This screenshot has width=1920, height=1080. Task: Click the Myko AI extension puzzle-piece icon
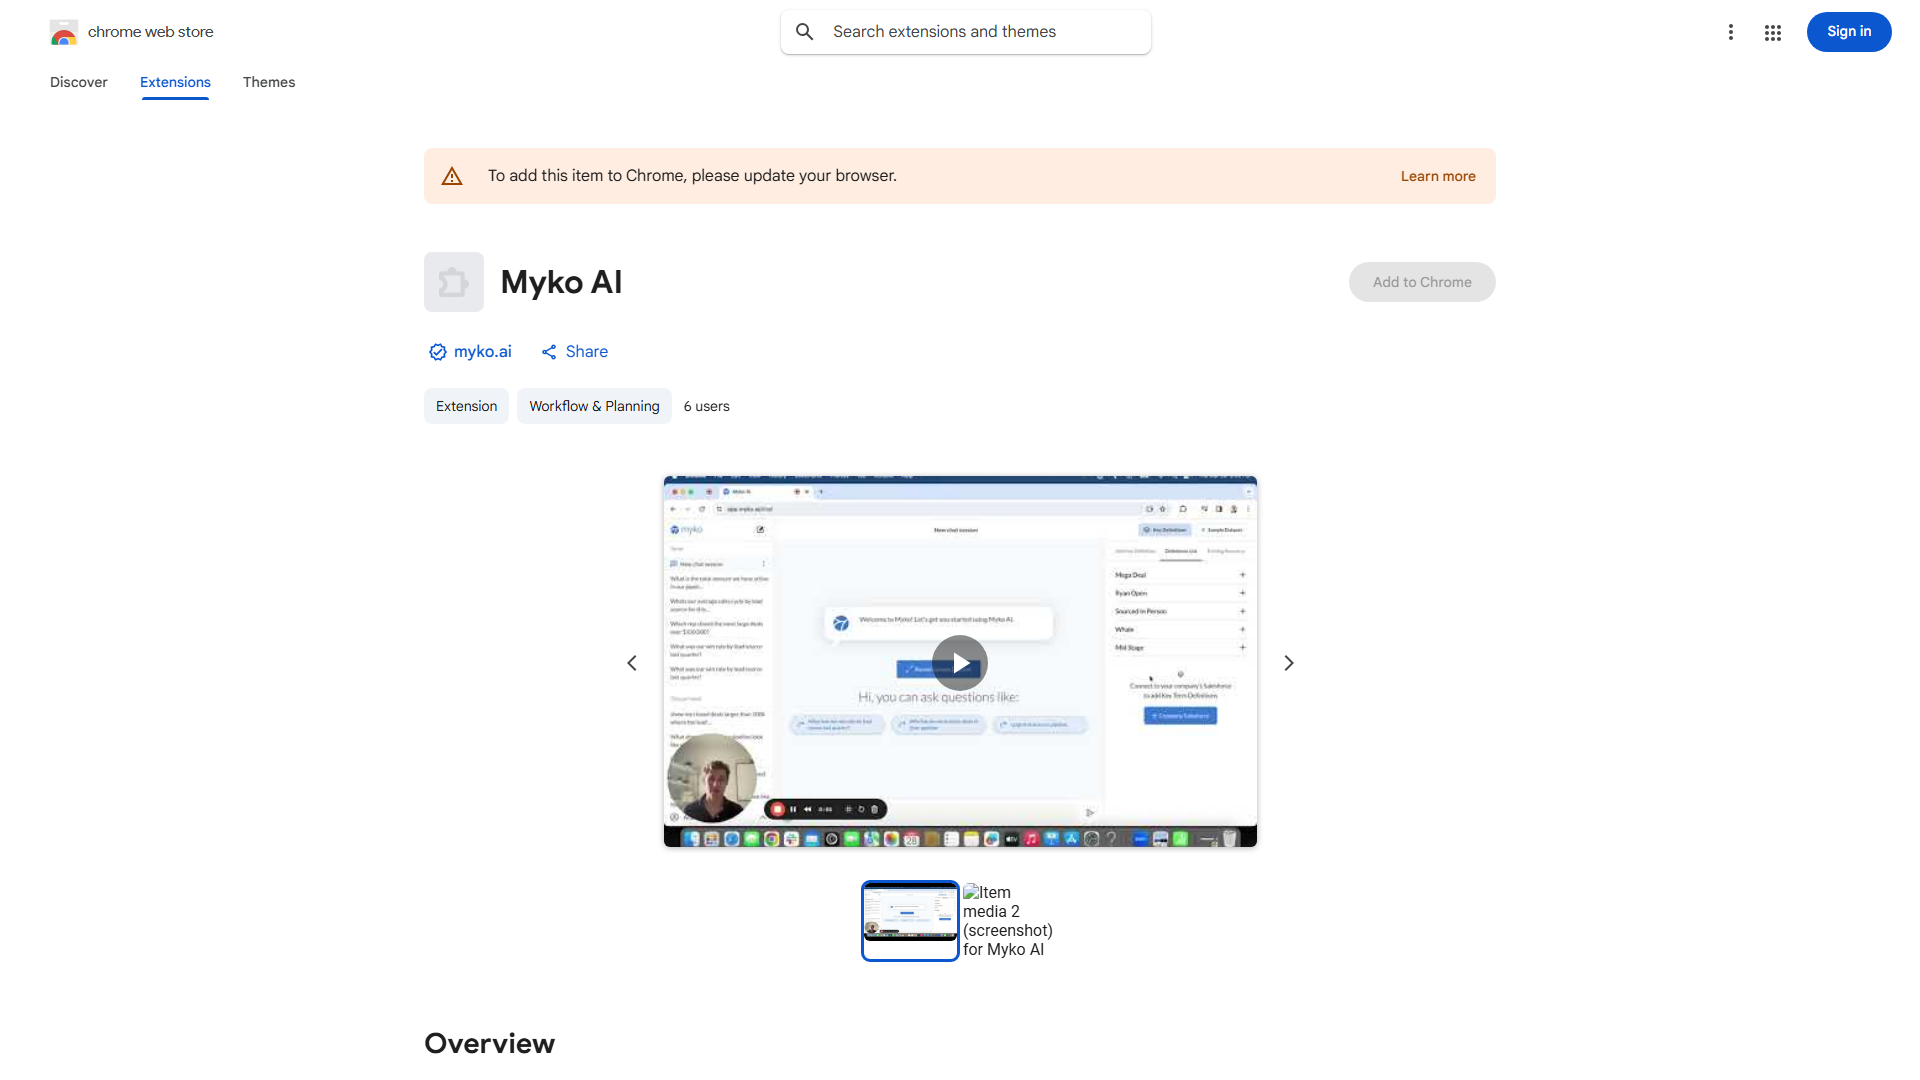tap(453, 282)
